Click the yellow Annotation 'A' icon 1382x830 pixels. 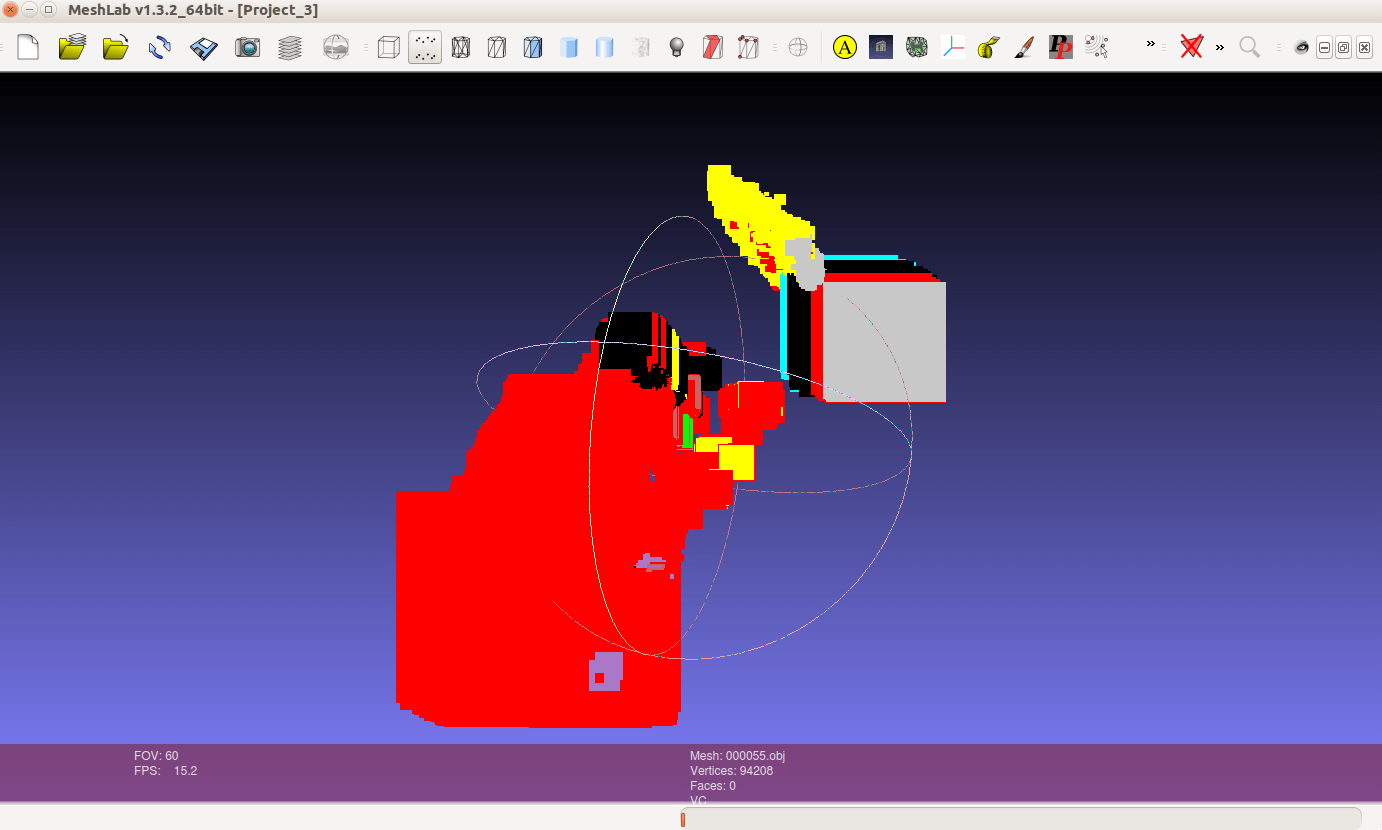pyautogui.click(x=845, y=47)
